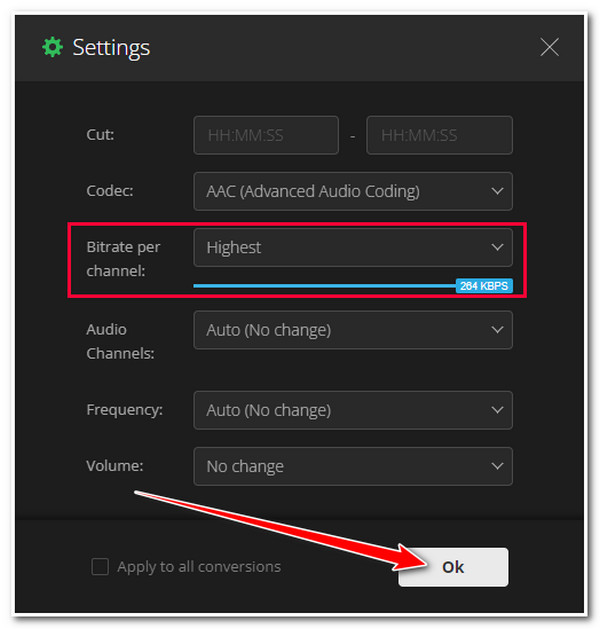600x629 pixels.
Task: Confirm settings with the Ok button
Action: point(453,567)
